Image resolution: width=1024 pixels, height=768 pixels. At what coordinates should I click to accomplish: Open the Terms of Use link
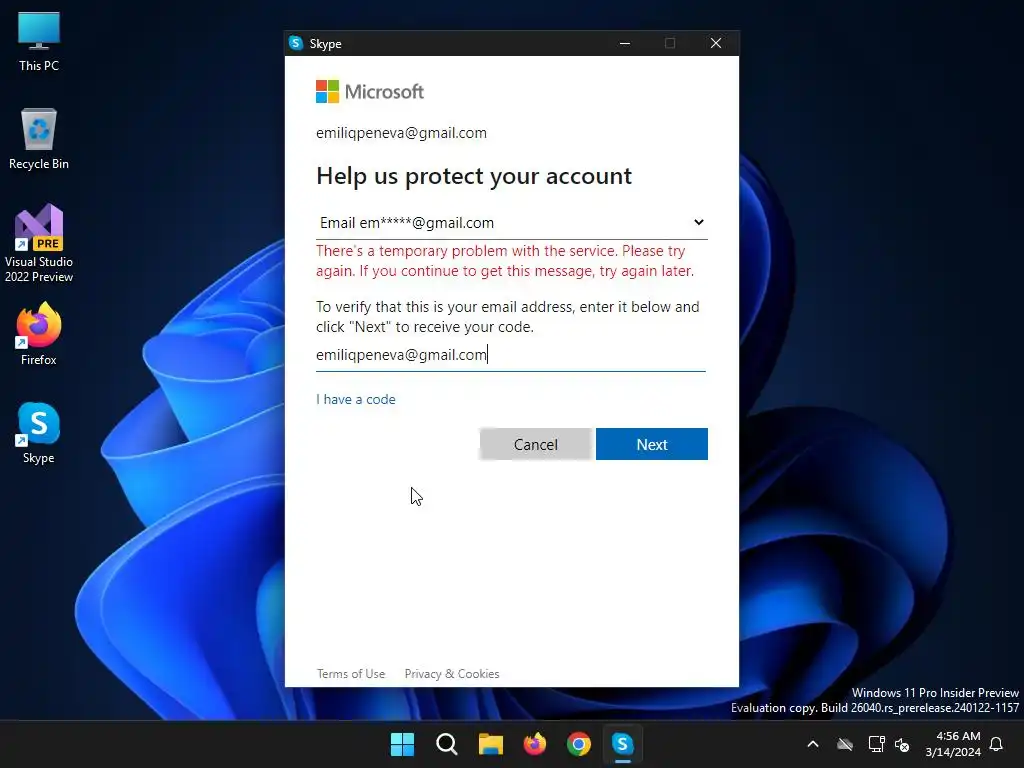(x=351, y=673)
